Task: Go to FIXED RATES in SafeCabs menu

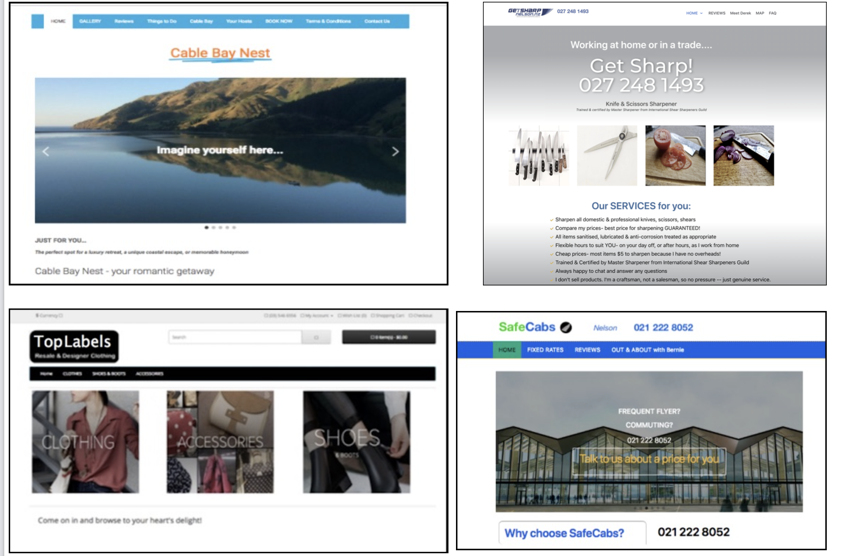Action: 545,350
